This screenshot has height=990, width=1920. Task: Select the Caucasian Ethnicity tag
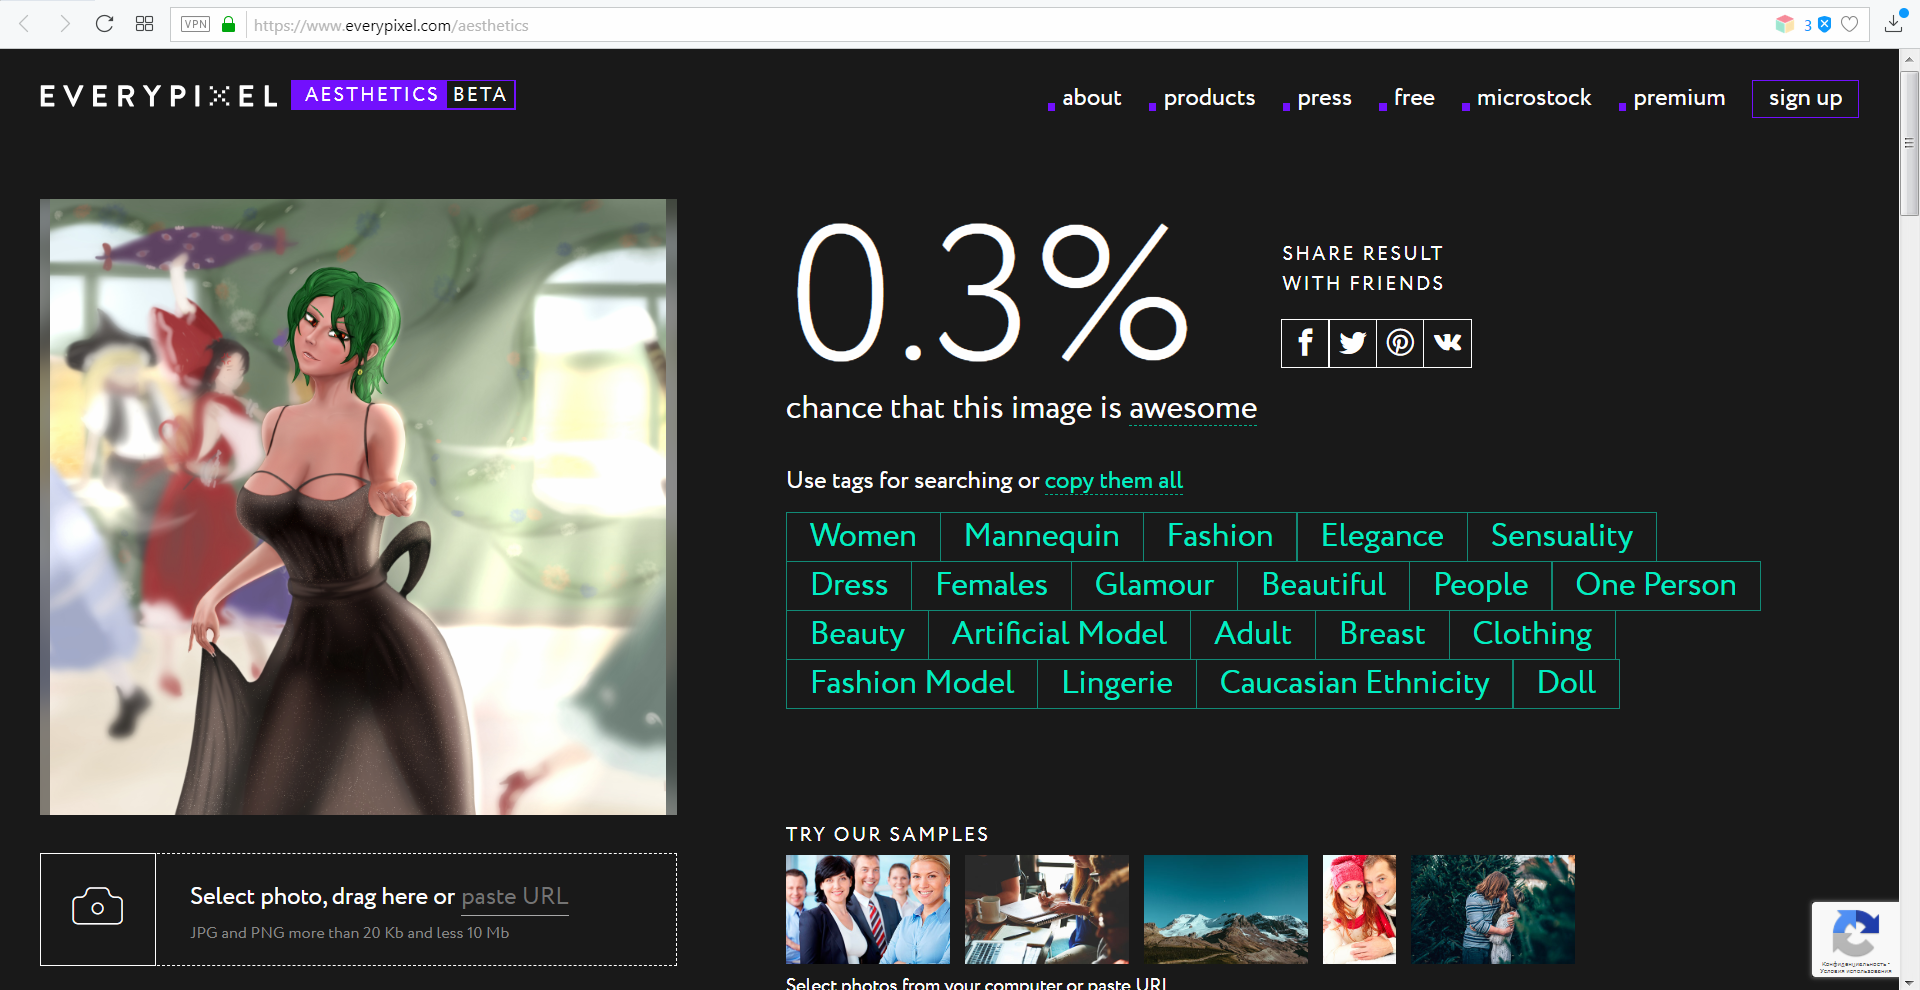[1354, 684]
